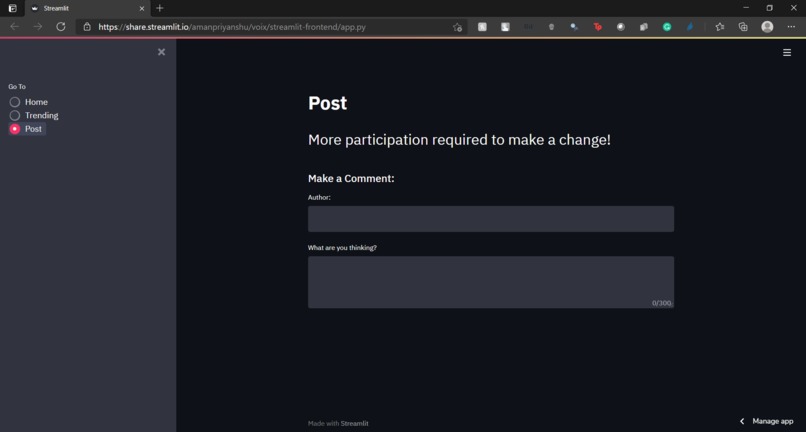The width and height of the screenshot is (806, 432).
Task: Add this page to favorites with the star icon
Action: 457,27
